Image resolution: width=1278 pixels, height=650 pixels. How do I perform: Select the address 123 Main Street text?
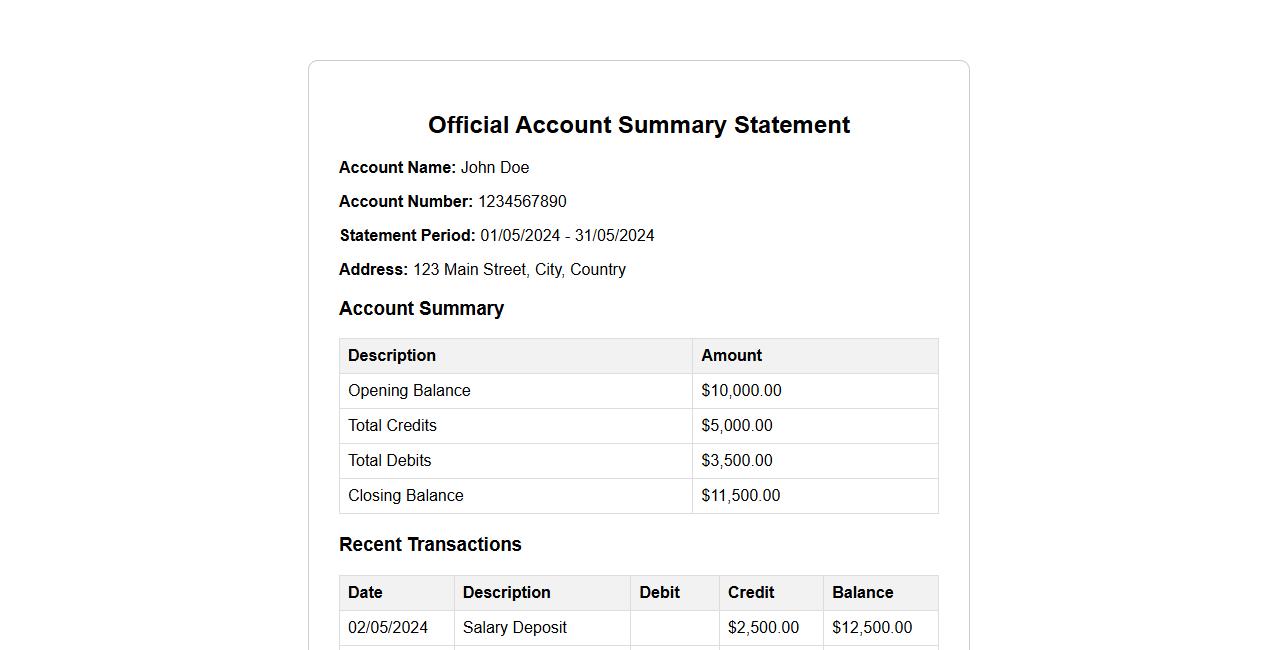point(519,270)
